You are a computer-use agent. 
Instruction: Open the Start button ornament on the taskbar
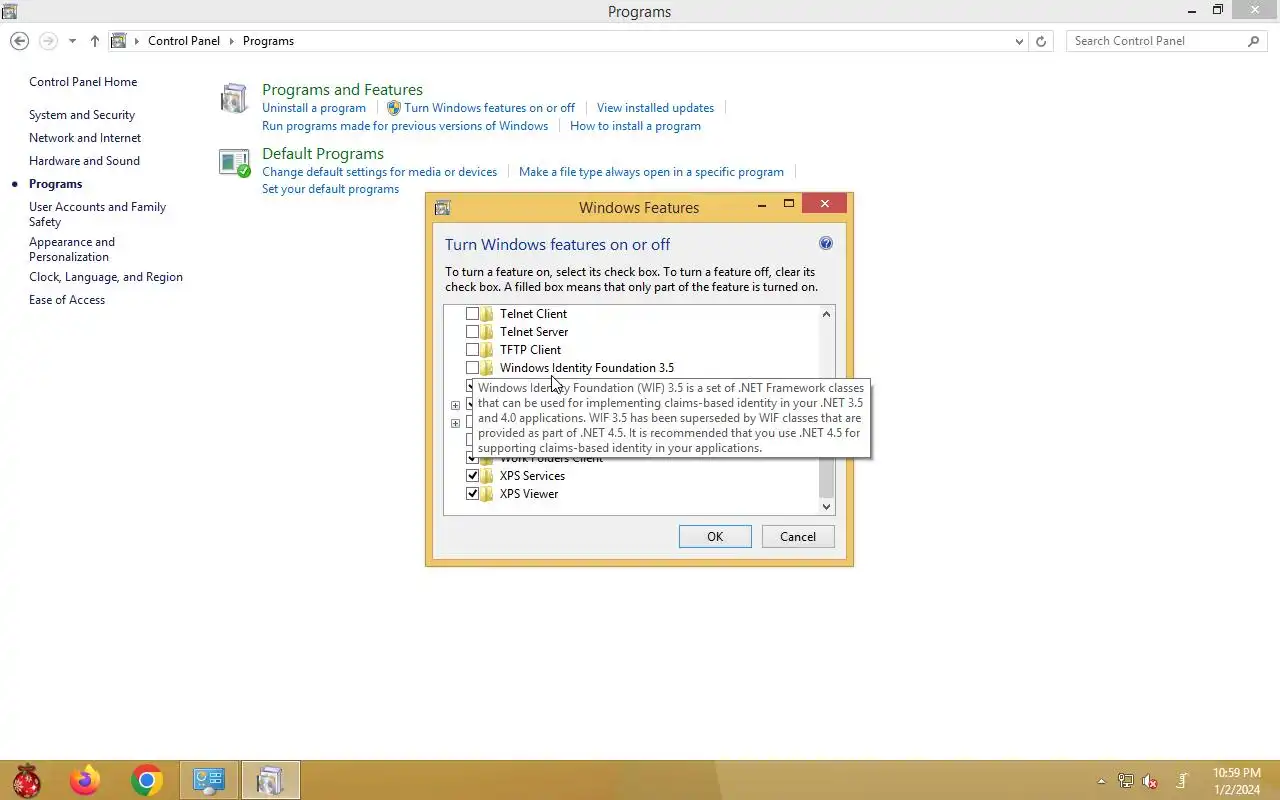(26, 780)
